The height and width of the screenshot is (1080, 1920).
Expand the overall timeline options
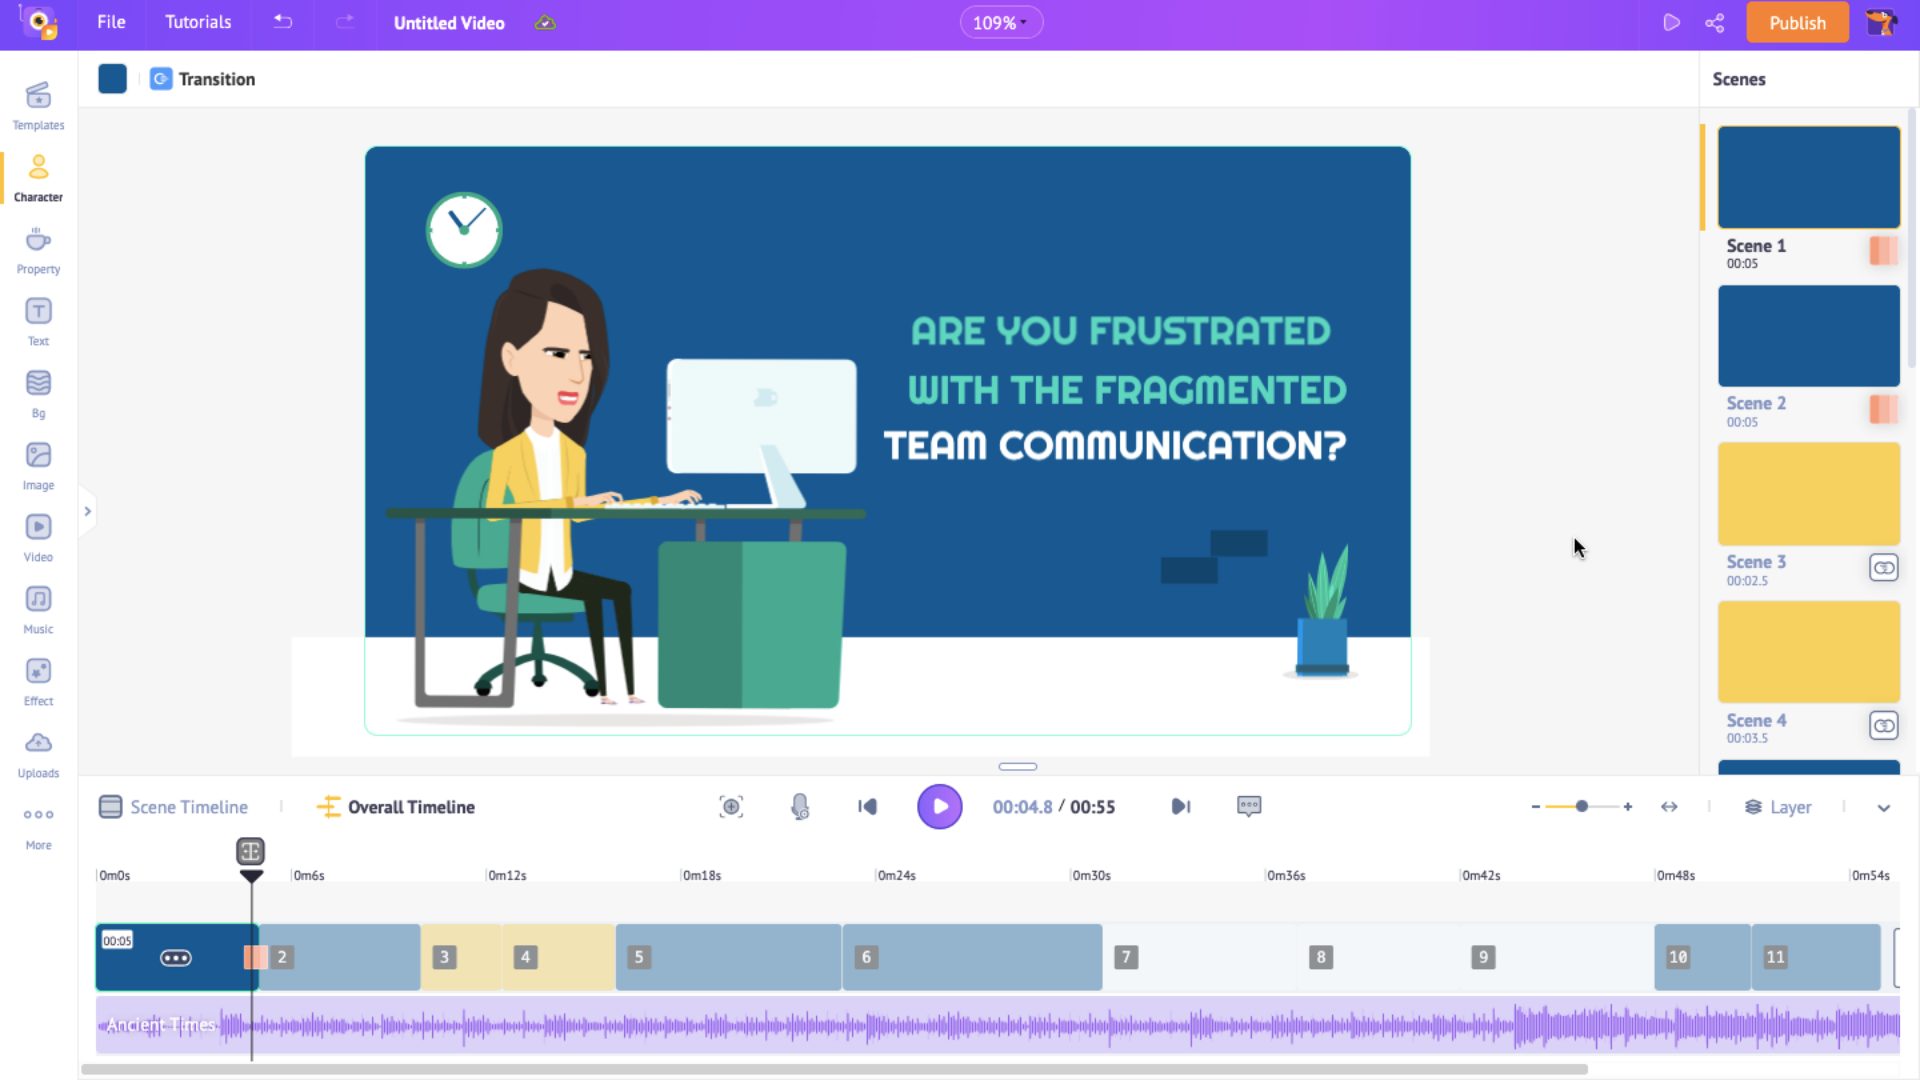pyautogui.click(x=1886, y=806)
